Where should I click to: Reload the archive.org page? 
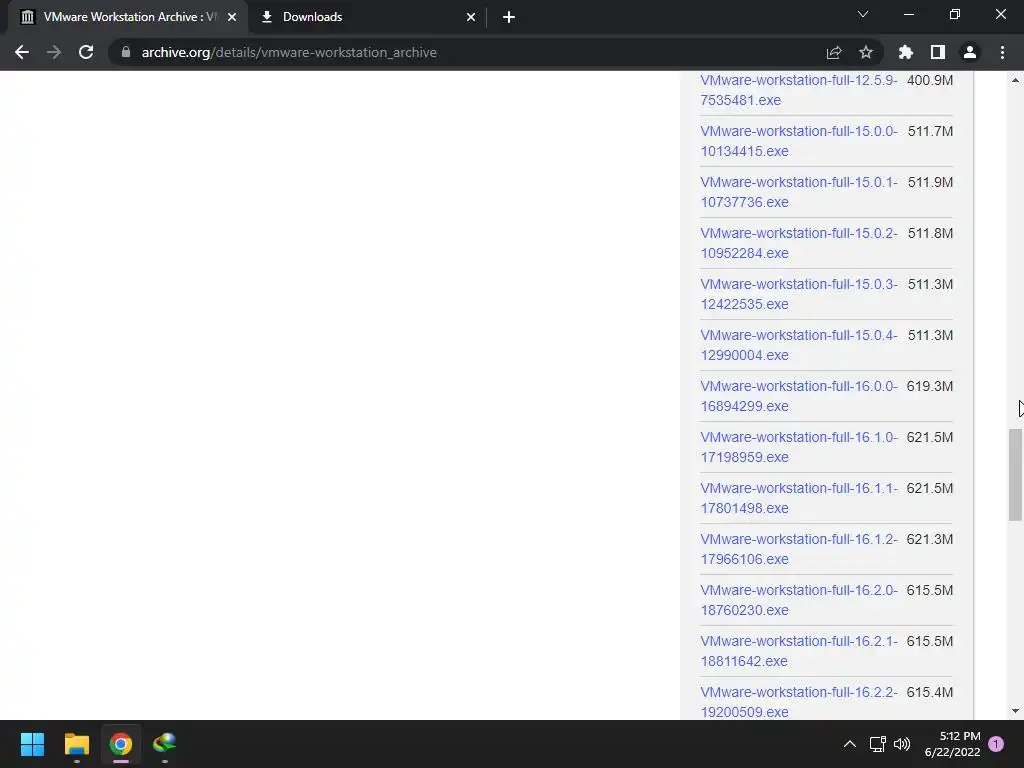86,52
